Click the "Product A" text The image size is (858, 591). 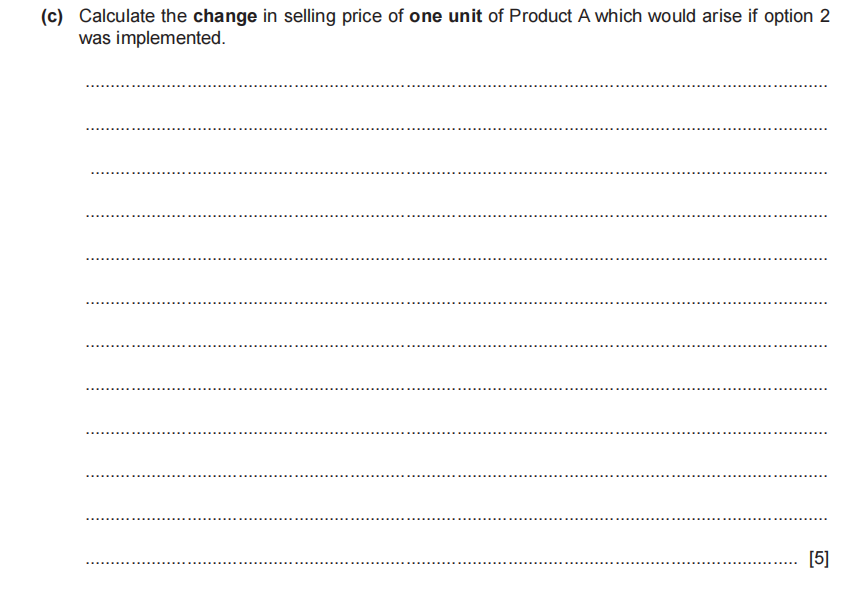tap(548, 18)
